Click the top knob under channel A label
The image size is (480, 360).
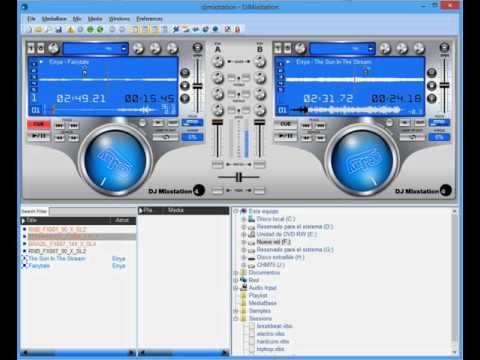tap(218, 62)
